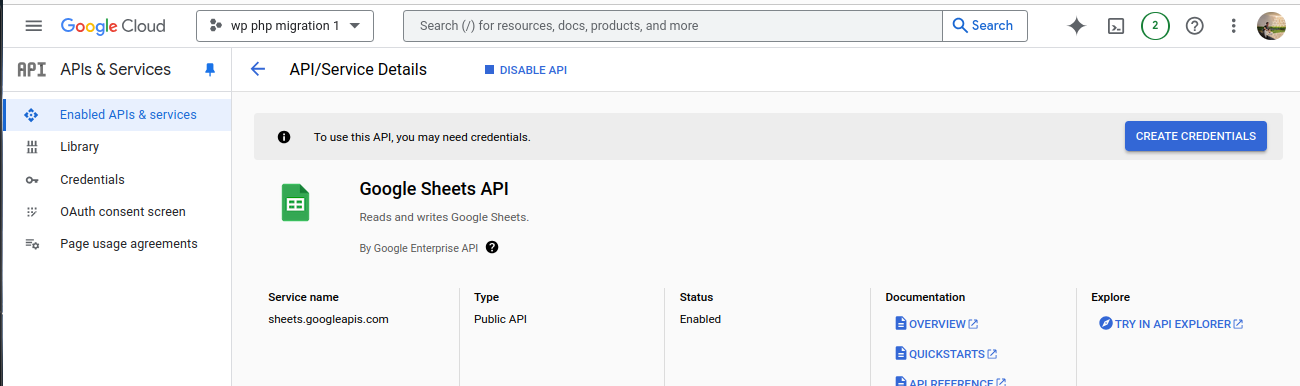Go back using the left arrow
Viewport: 1300px width, 386px height.
click(x=258, y=69)
